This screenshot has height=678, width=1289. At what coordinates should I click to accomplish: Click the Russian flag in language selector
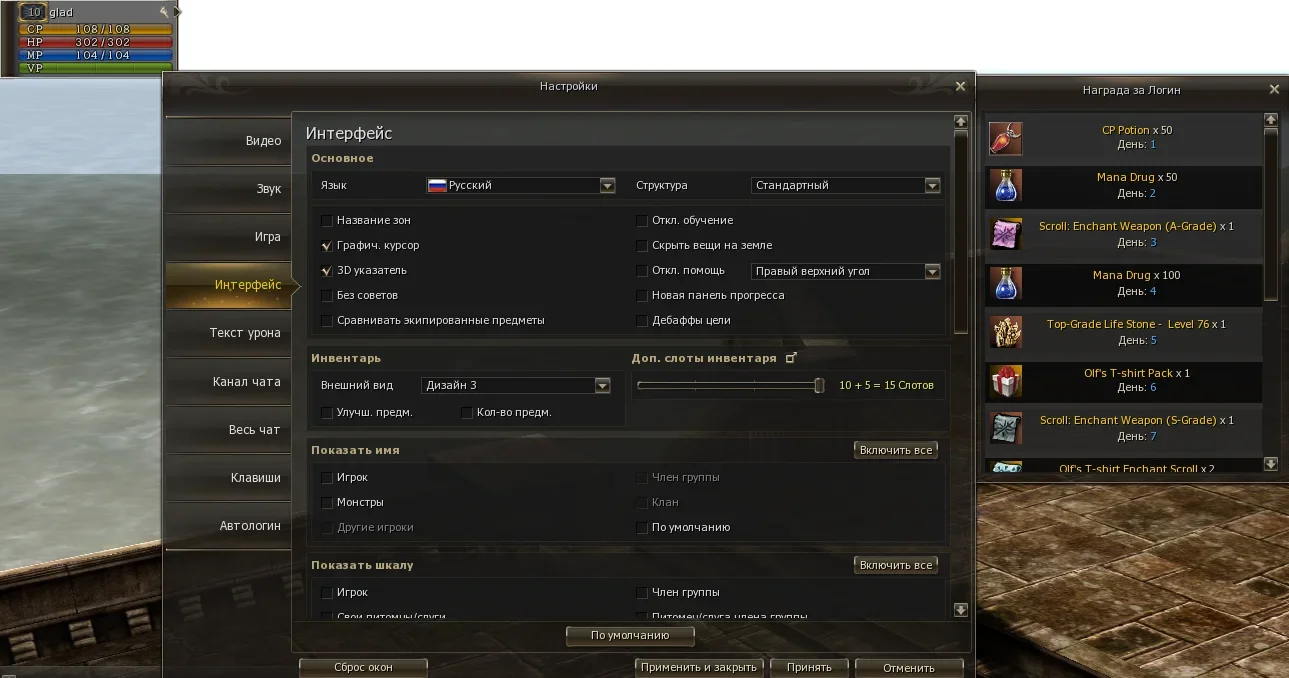click(437, 185)
